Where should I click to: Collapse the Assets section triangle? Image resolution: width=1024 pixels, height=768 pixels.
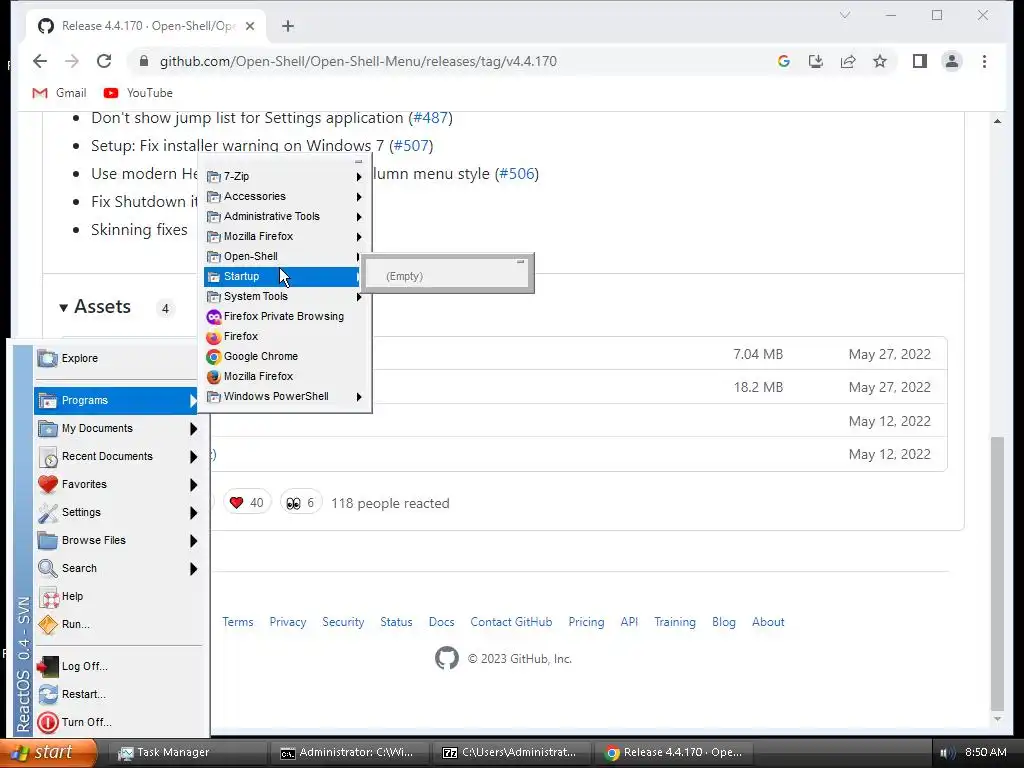[63, 308]
